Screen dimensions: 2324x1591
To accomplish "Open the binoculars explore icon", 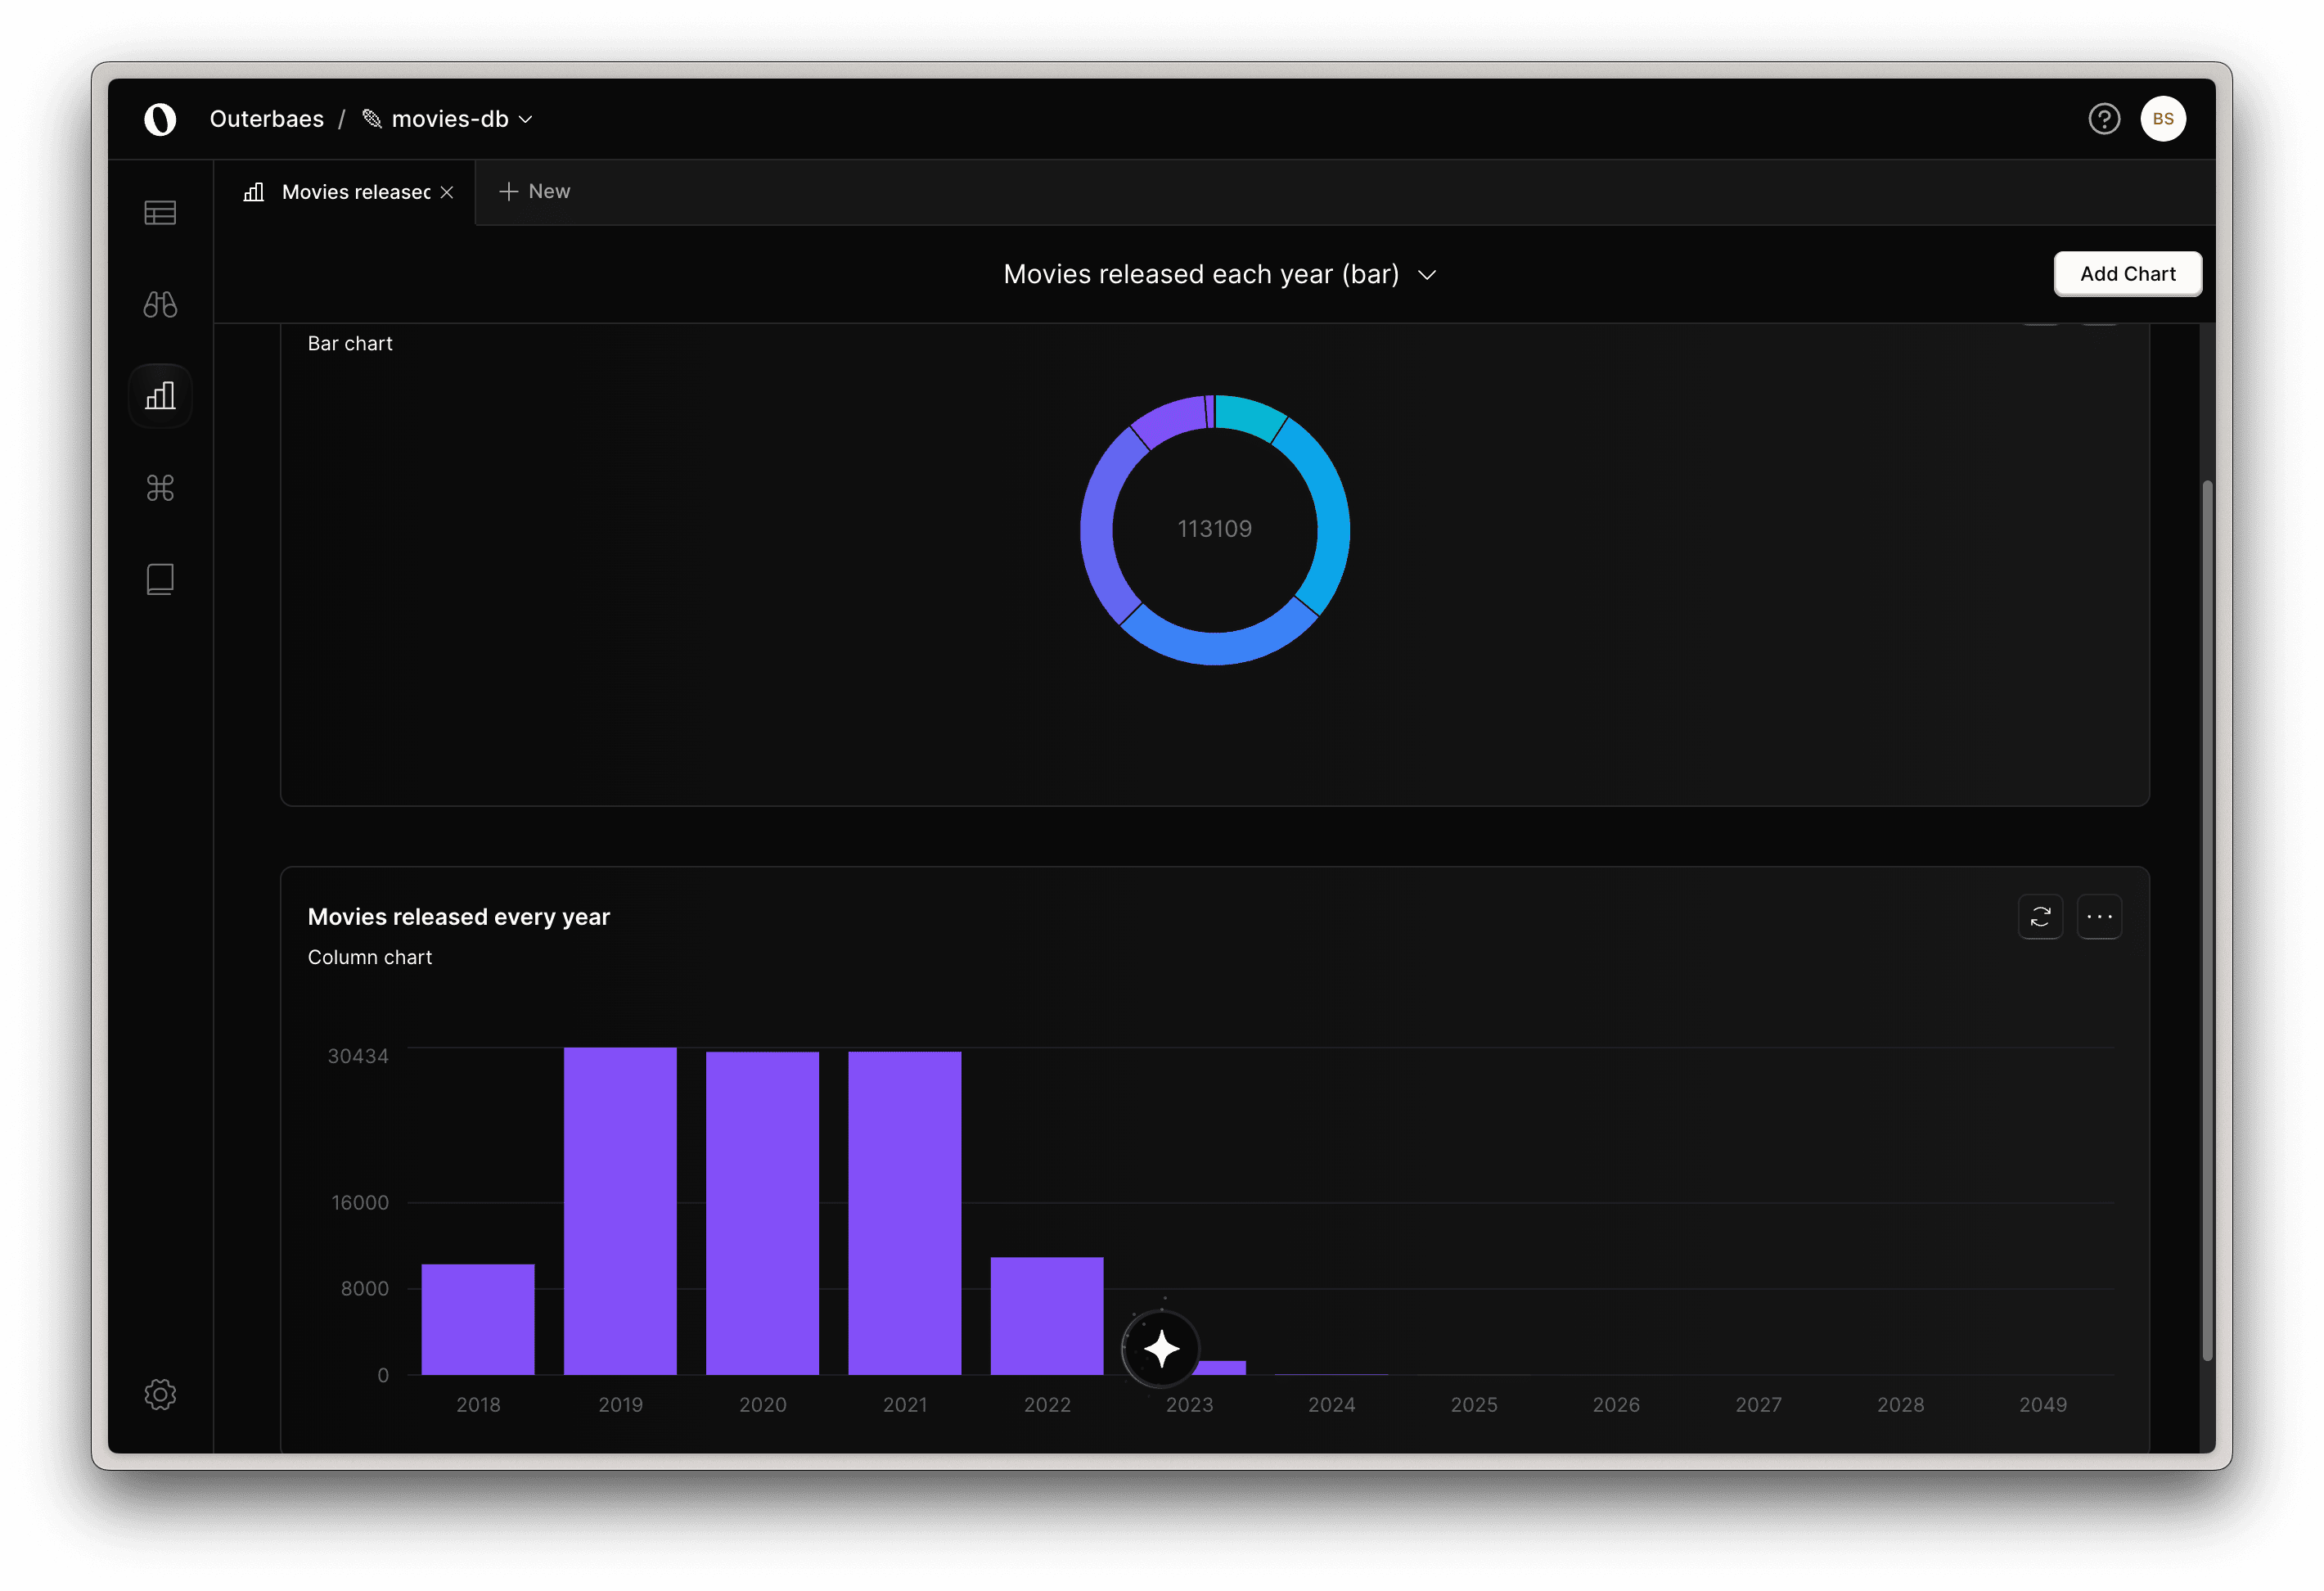I will point(160,304).
